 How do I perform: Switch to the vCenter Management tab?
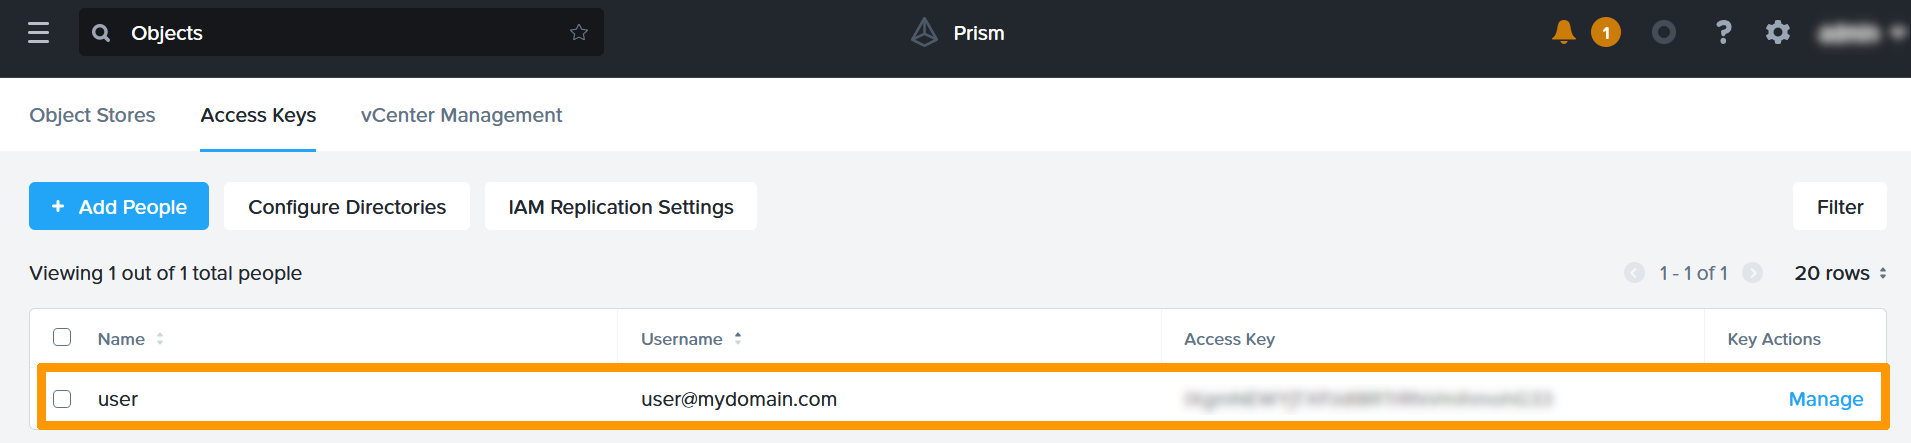click(461, 115)
